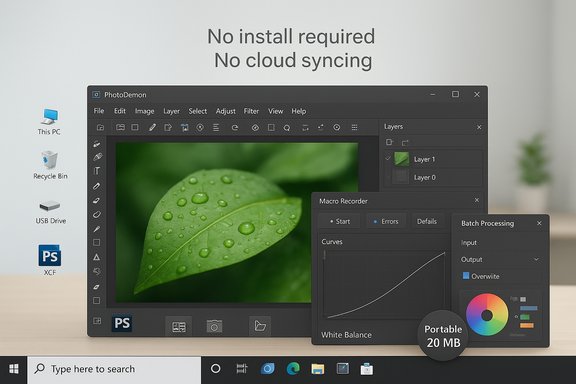Pick the blue swatch beside color wheel
This screenshot has width=576, height=384.
coord(529,308)
